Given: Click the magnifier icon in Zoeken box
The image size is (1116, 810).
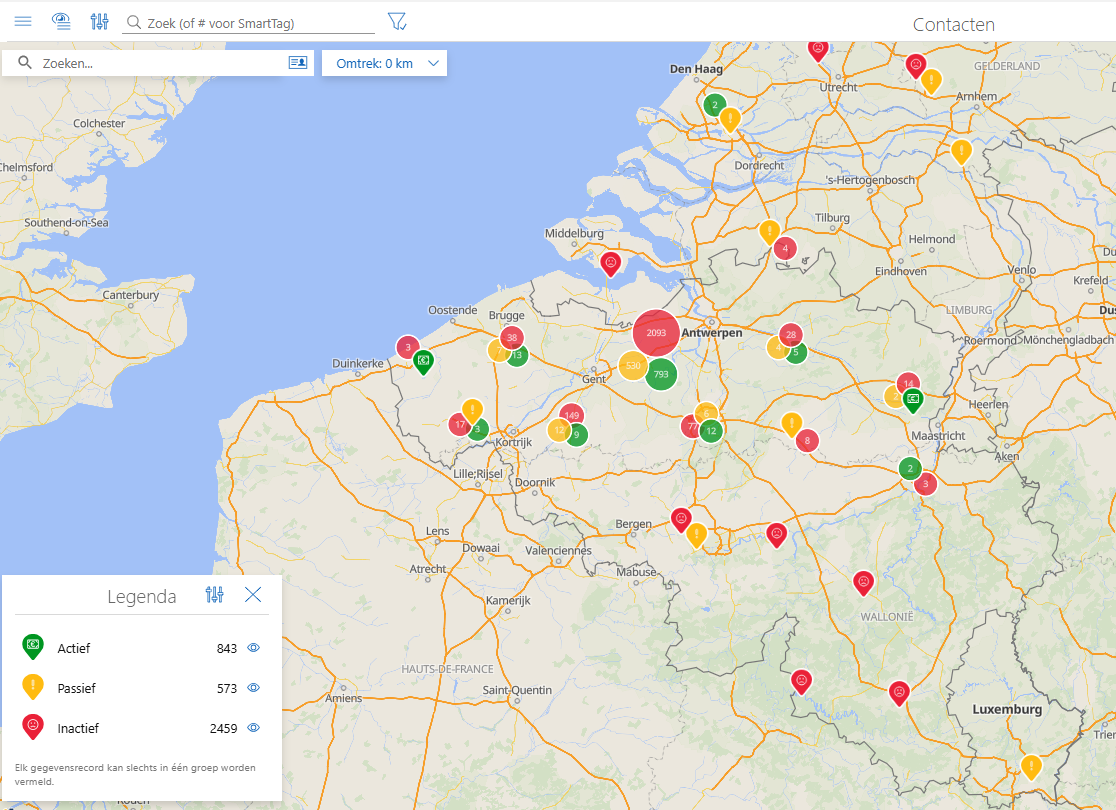Looking at the screenshot, I should tap(25, 63).
